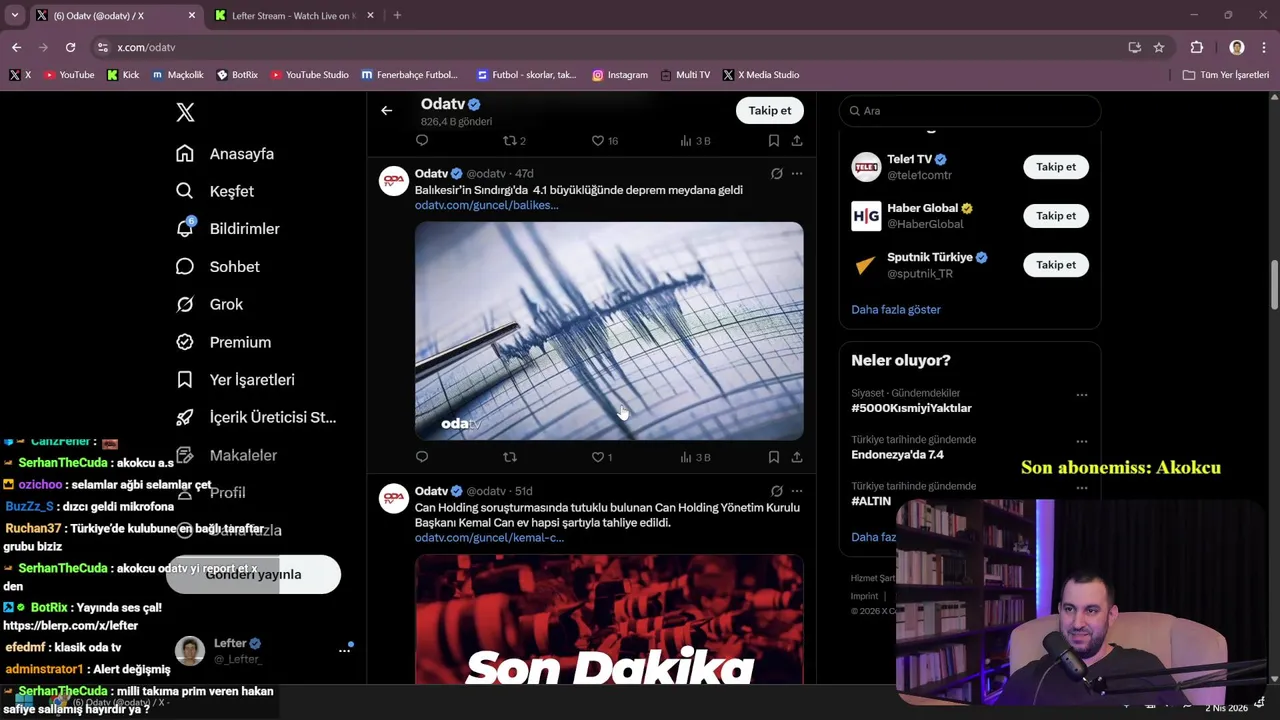Open #5000KısmiyiYaktılar trend
This screenshot has height=720, width=1280.
pyautogui.click(x=911, y=408)
